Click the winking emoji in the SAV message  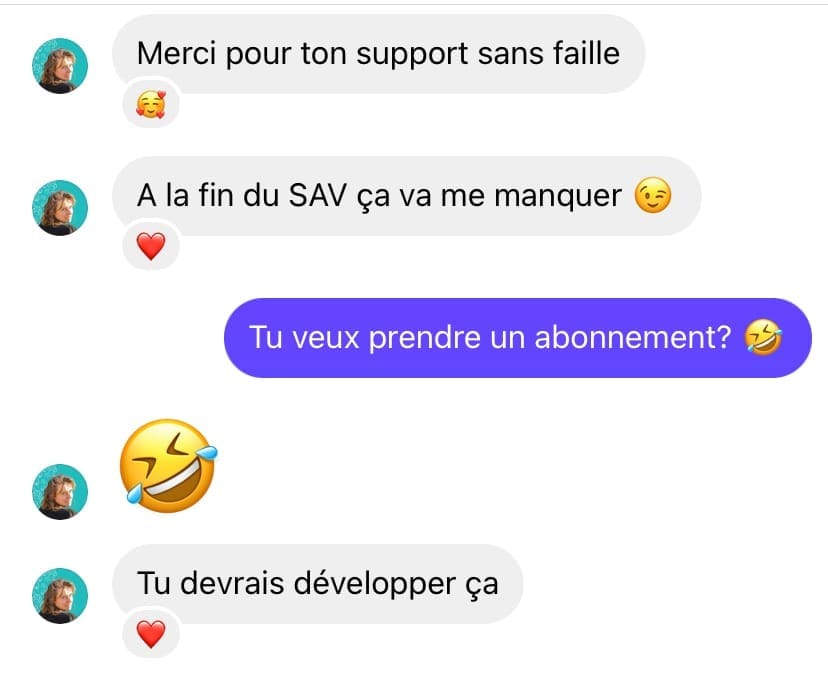(653, 195)
